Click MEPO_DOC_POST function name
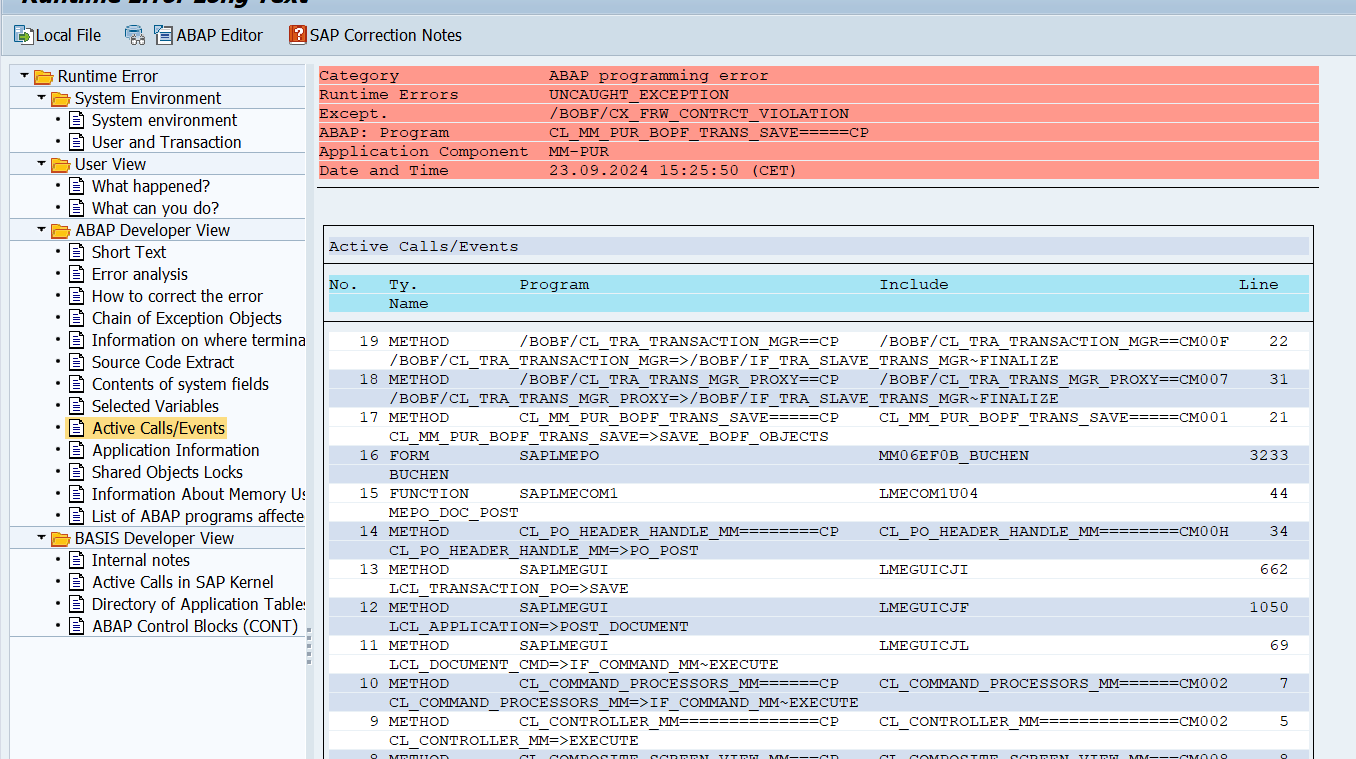1356x759 pixels. (454, 513)
